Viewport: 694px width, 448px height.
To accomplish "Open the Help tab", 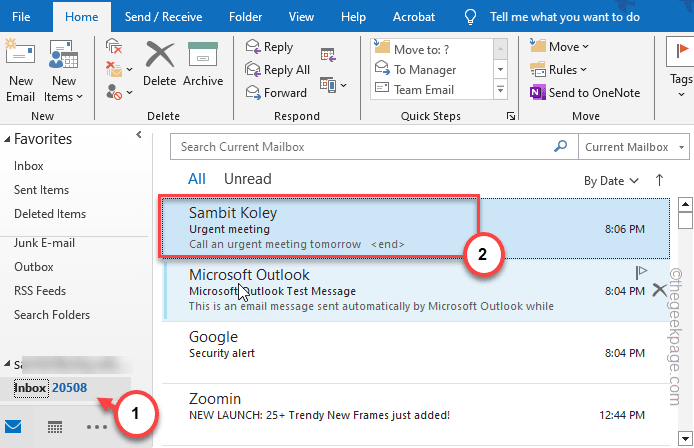I will pos(353,17).
